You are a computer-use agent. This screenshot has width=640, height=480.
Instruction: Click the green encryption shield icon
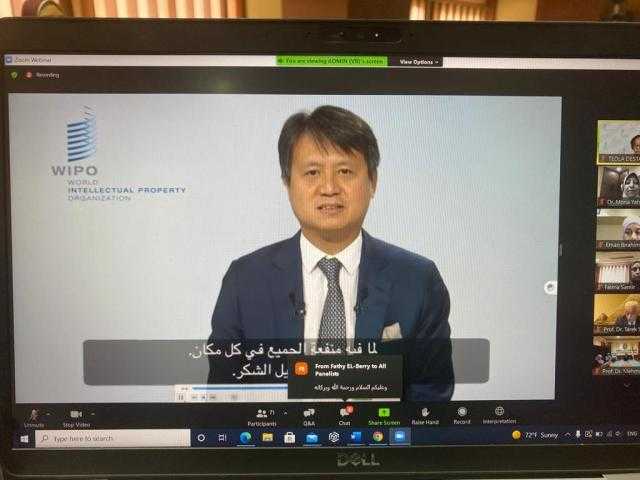point(14,75)
